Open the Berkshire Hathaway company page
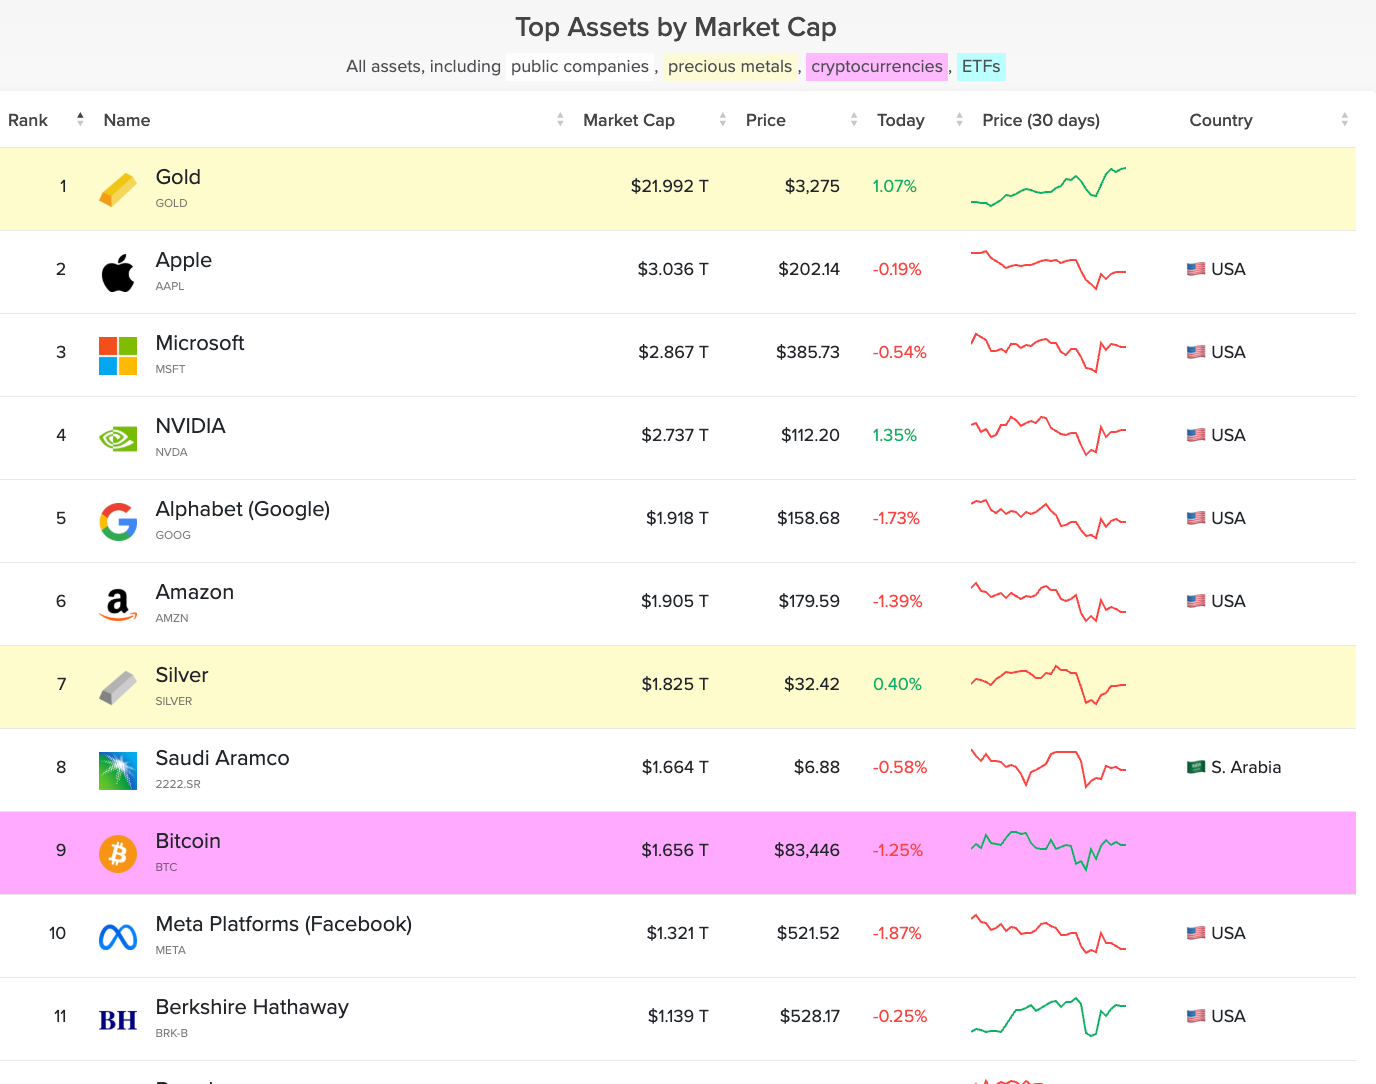Viewport: 1376px width, 1084px height. pyautogui.click(x=252, y=1007)
